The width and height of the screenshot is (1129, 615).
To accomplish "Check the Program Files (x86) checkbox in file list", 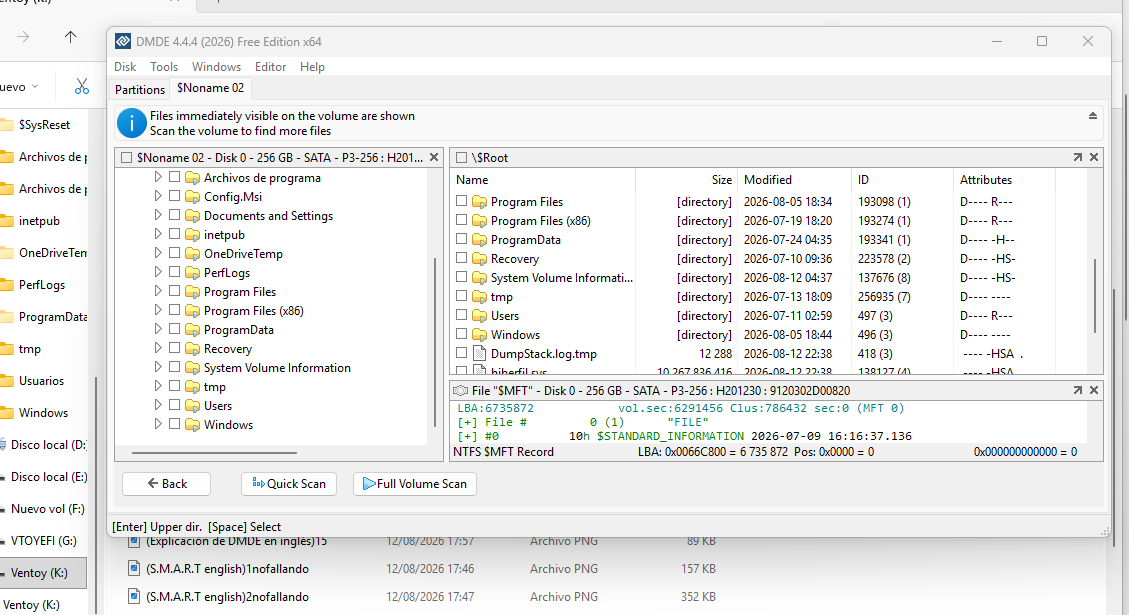I will point(462,220).
